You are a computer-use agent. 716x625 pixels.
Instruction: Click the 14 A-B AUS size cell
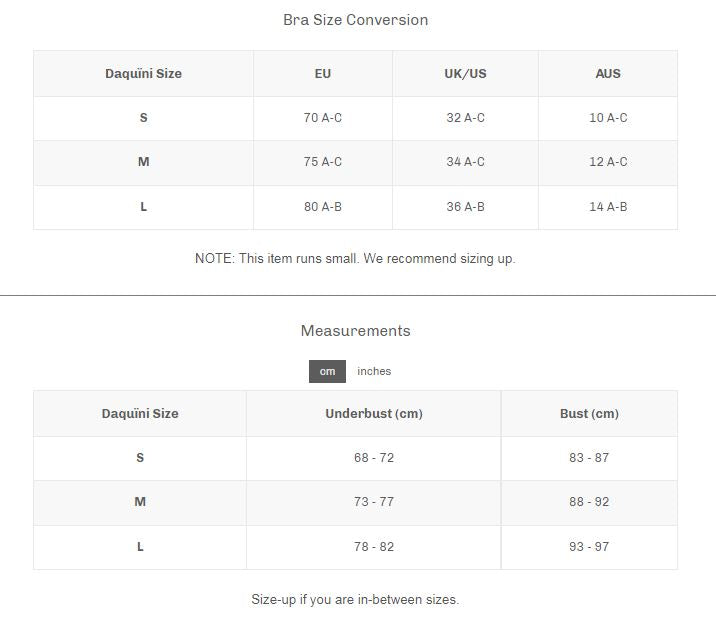[x=608, y=207]
